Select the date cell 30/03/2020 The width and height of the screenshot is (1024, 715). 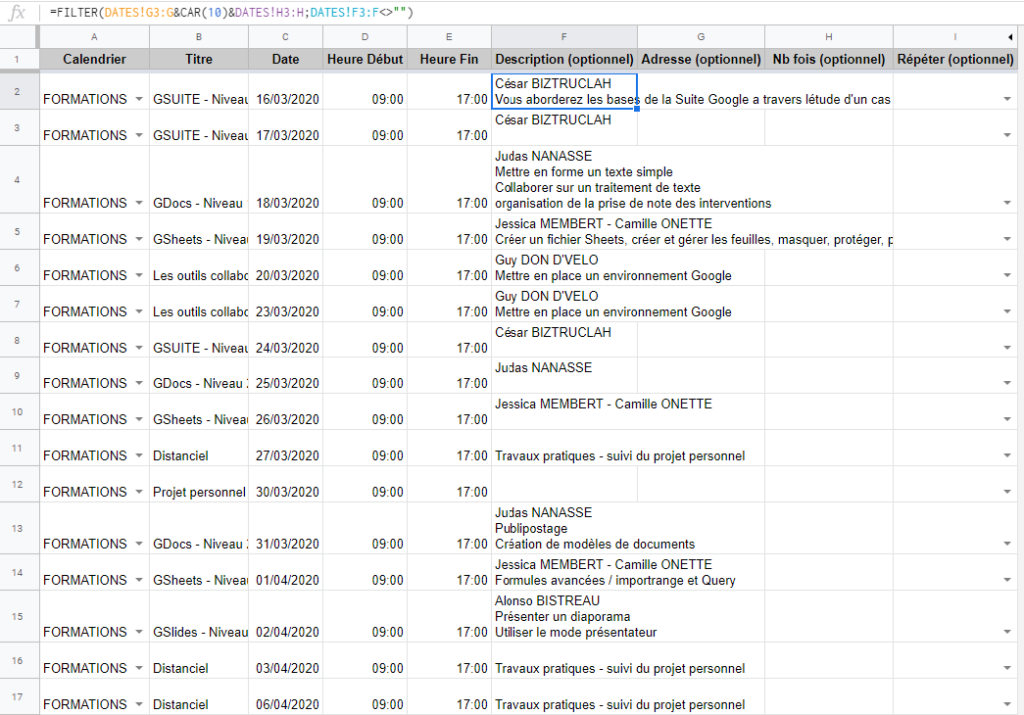click(x=285, y=484)
